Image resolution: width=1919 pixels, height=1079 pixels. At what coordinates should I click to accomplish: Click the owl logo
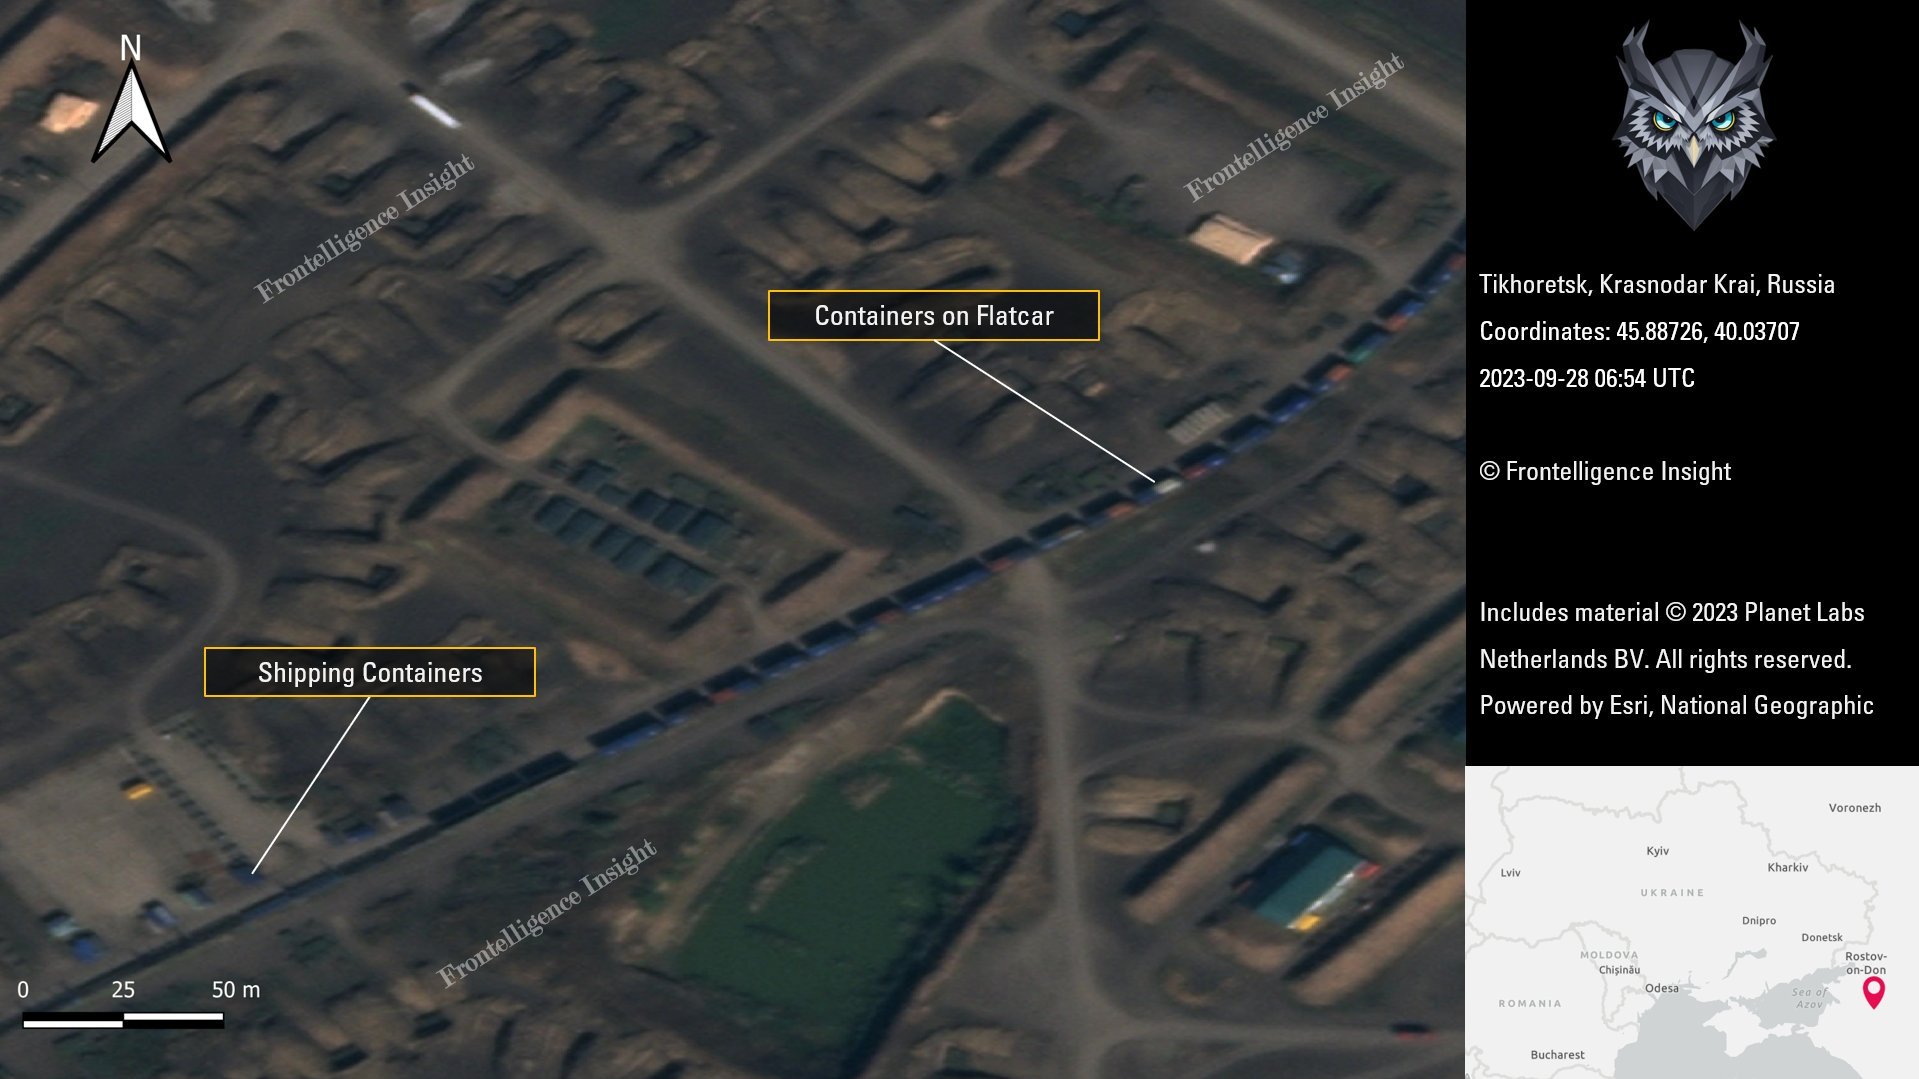coord(1693,126)
